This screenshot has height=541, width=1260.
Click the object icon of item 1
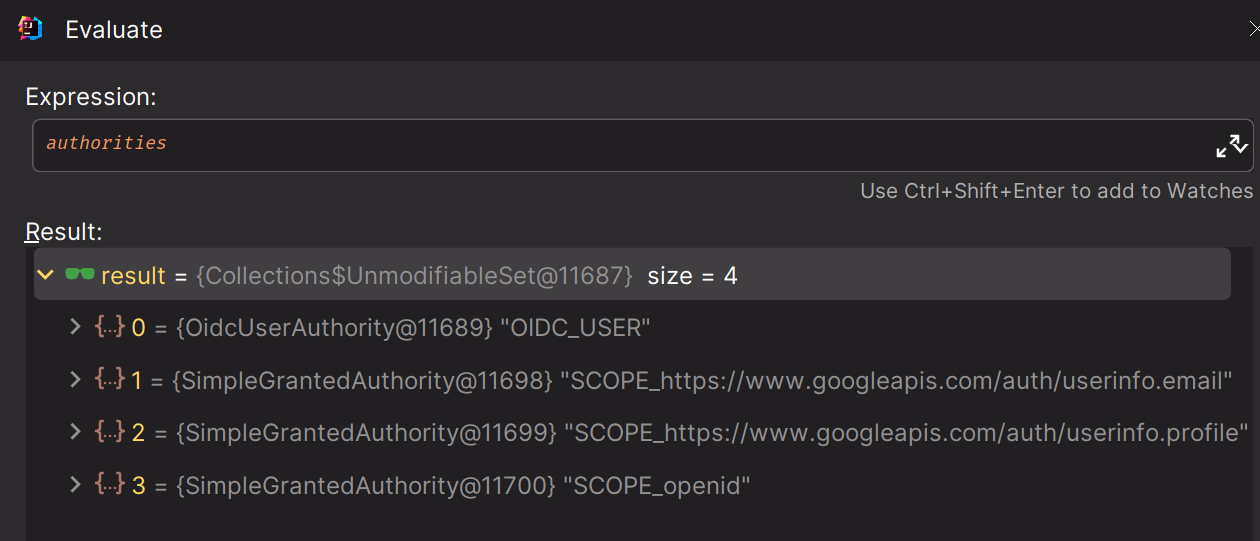(110, 380)
